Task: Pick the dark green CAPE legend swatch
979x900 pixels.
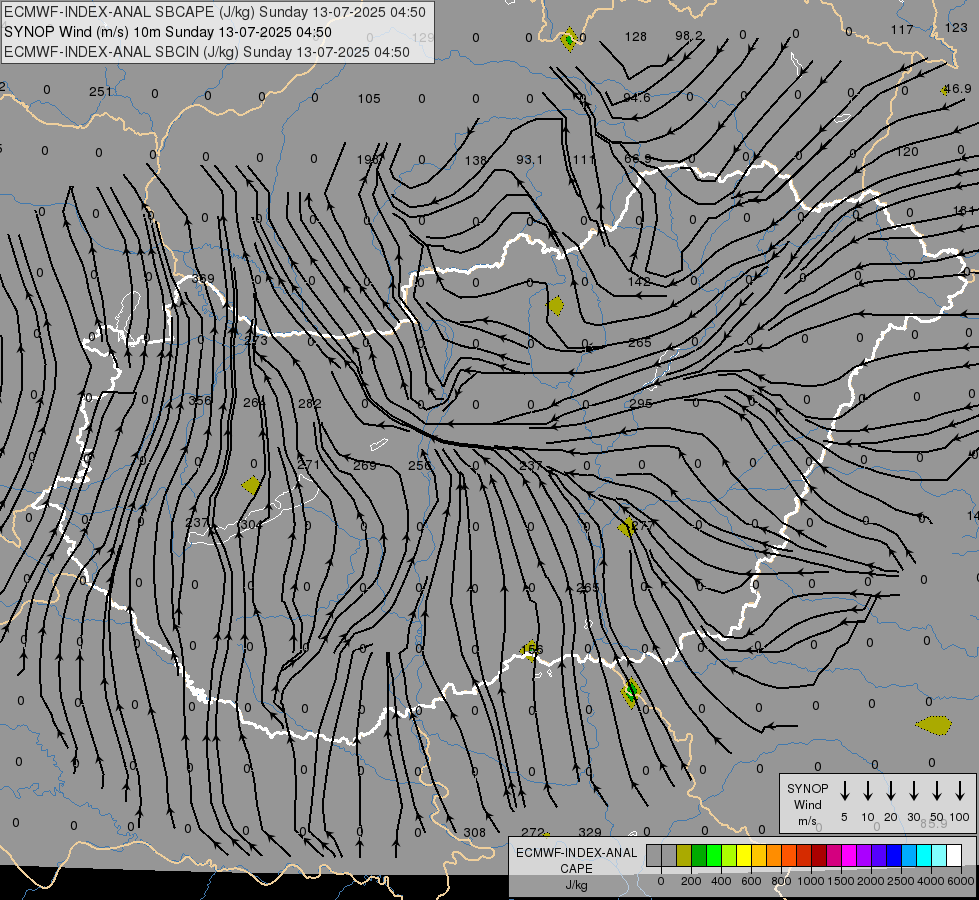Action: [699, 856]
